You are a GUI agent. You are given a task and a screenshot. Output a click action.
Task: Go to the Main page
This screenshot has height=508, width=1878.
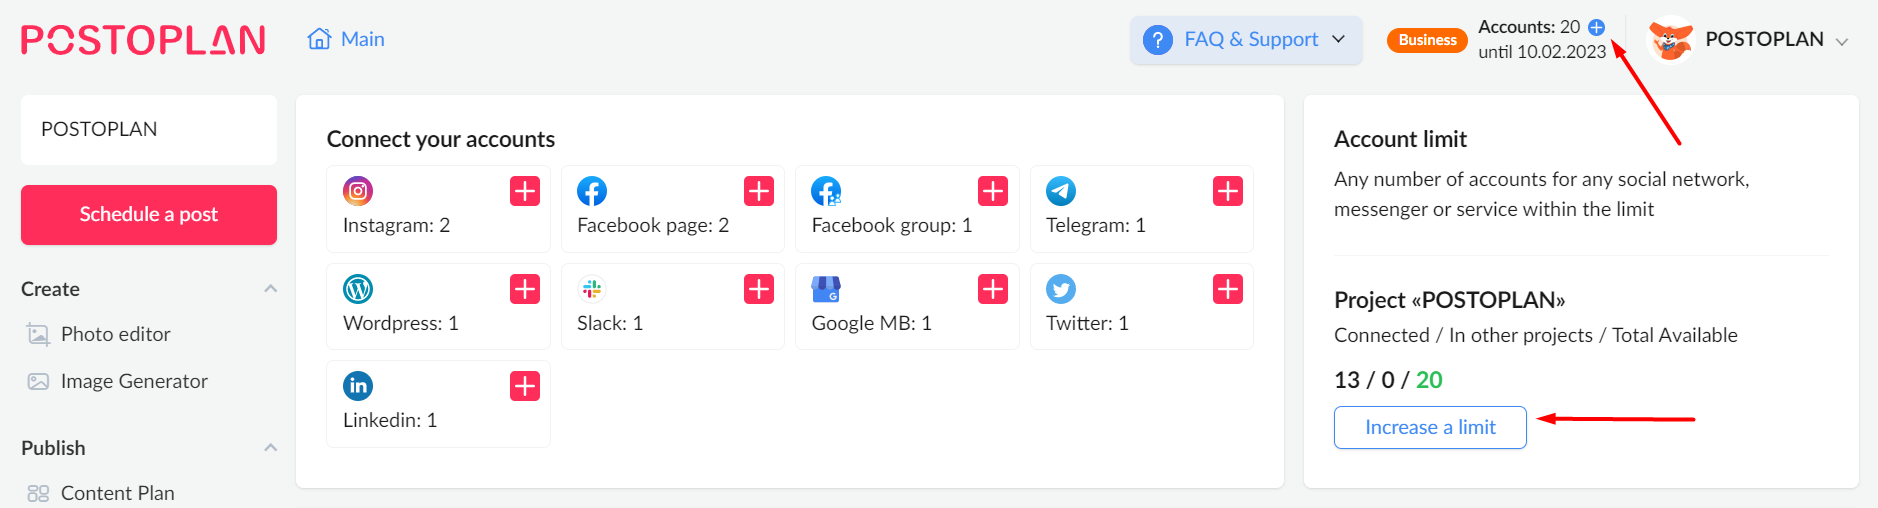coord(346,39)
